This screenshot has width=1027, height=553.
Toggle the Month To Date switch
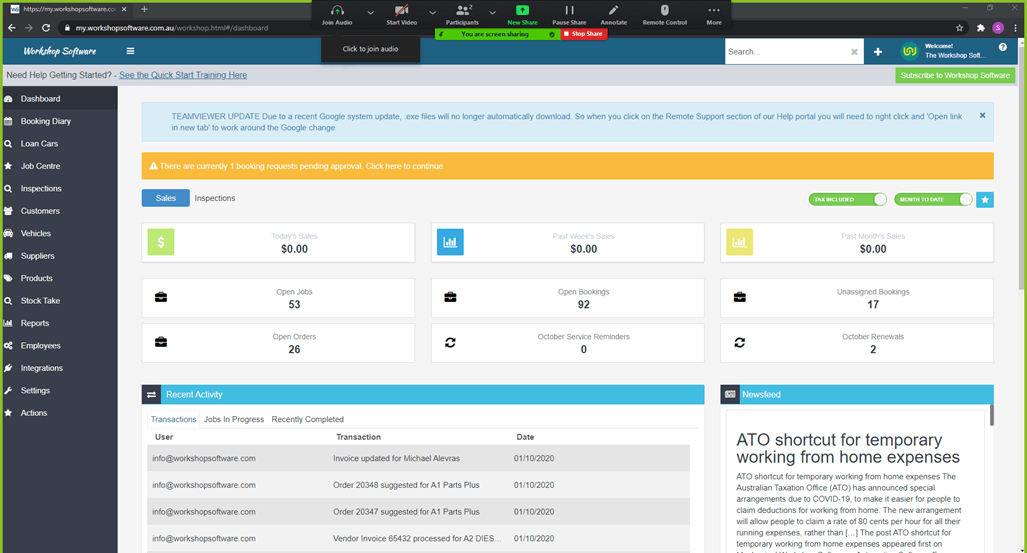933,199
